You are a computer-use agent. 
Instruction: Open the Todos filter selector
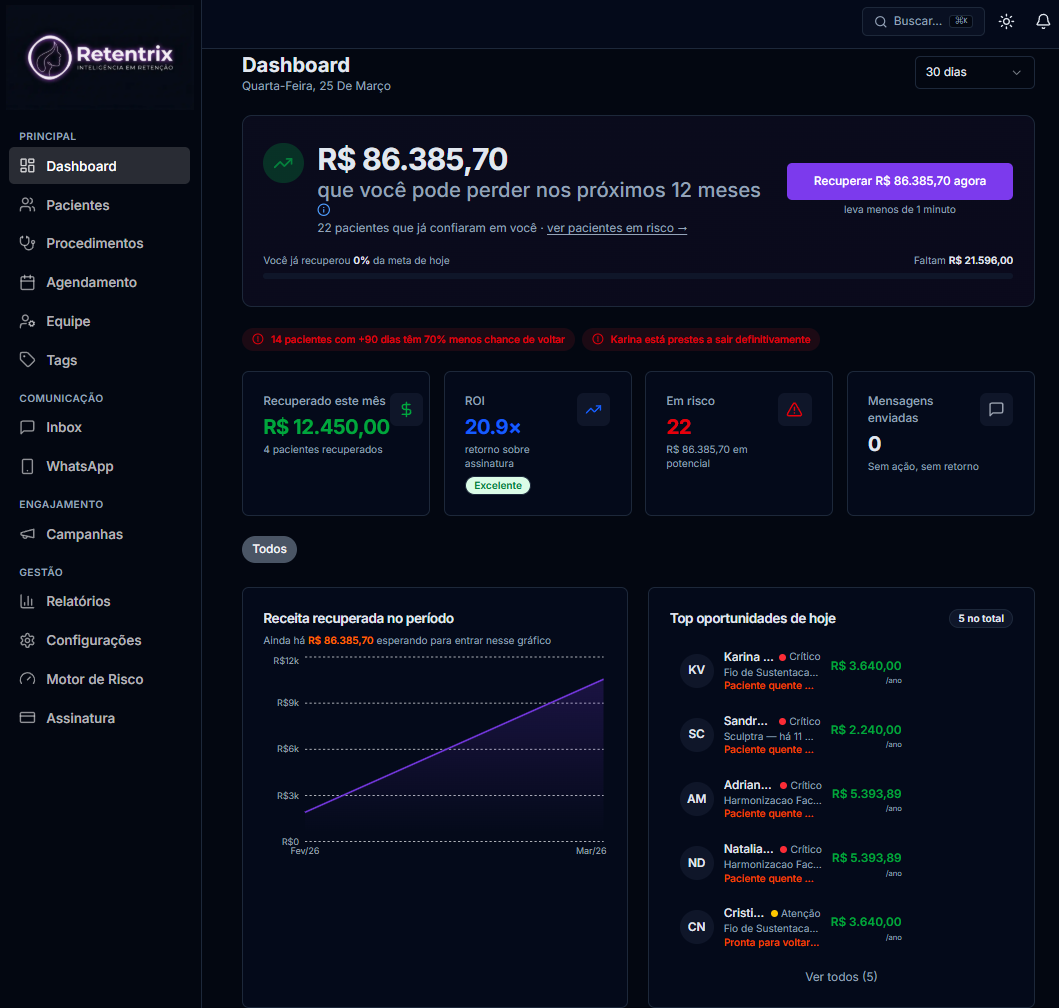coord(269,549)
